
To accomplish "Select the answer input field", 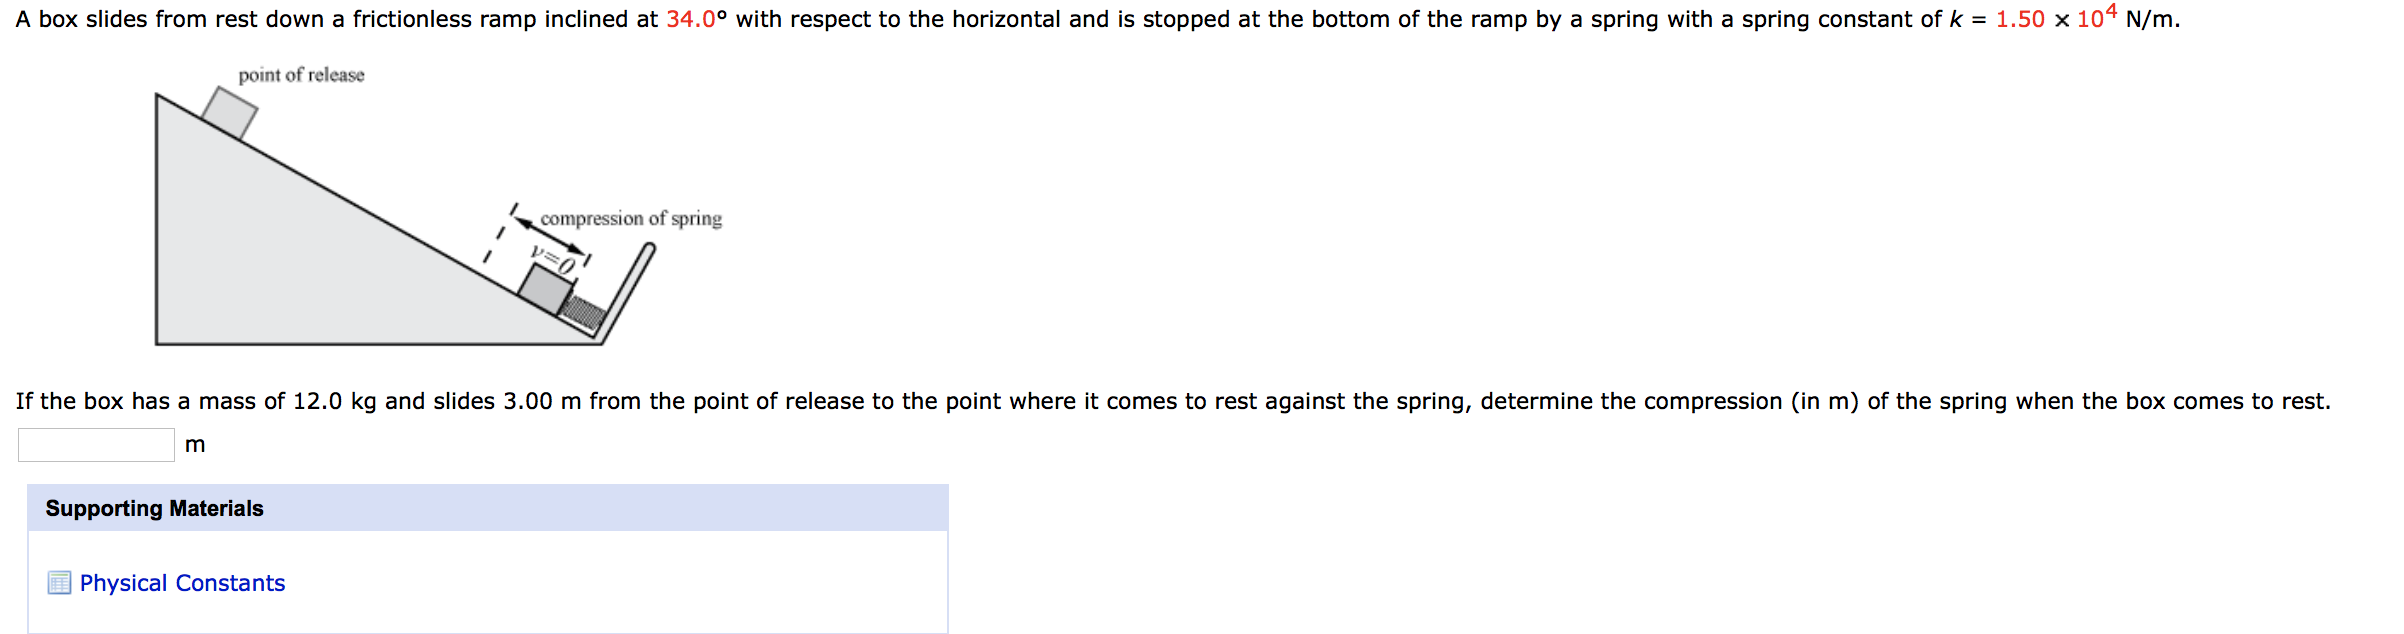I will click(95, 443).
